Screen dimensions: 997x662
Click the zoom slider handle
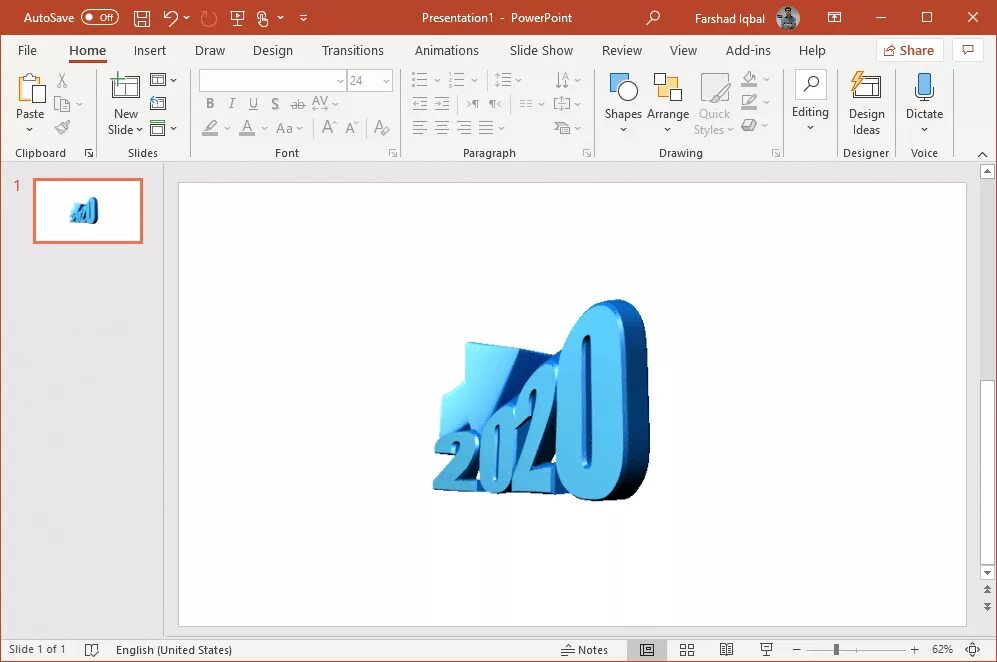[836, 649]
